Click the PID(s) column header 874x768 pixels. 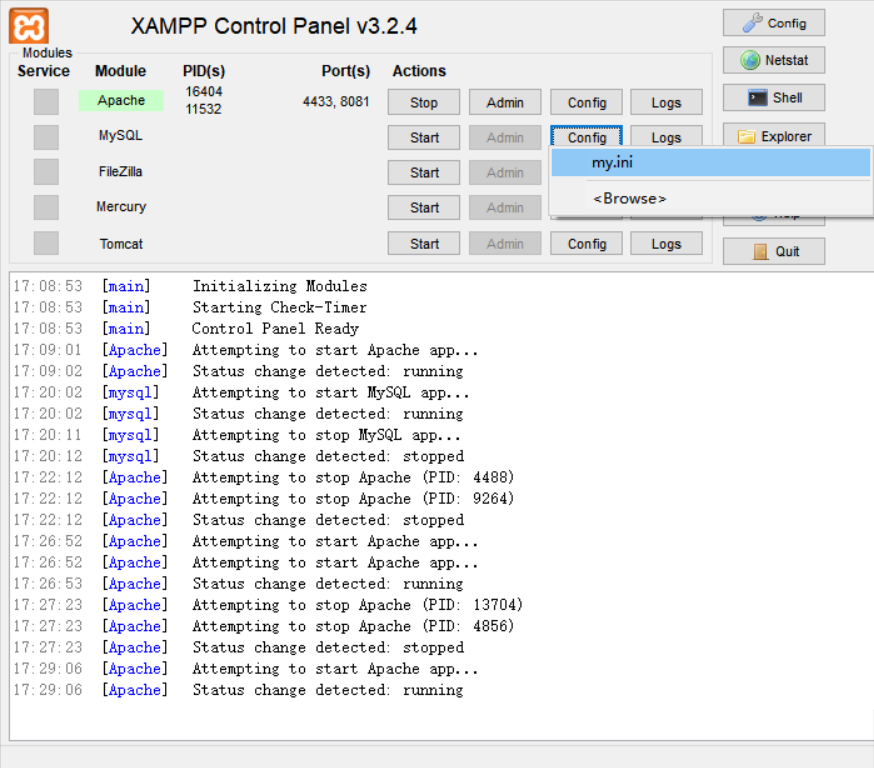point(204,71)
